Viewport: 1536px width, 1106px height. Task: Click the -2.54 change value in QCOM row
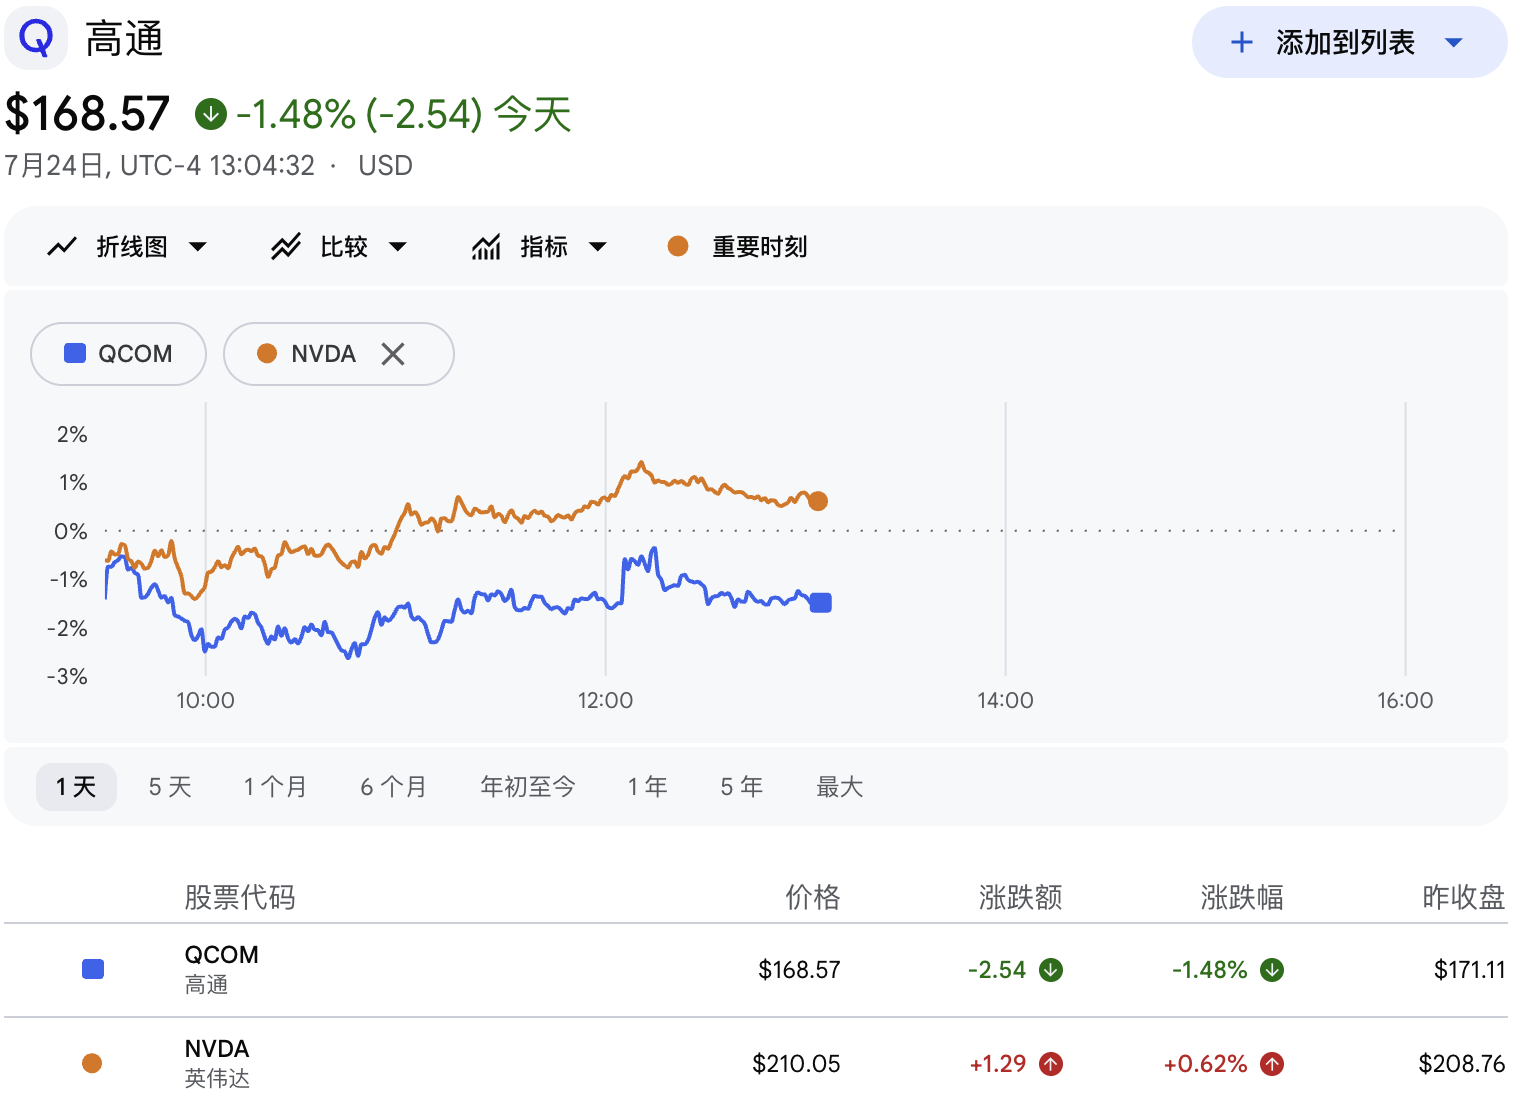tap(997, 970)
